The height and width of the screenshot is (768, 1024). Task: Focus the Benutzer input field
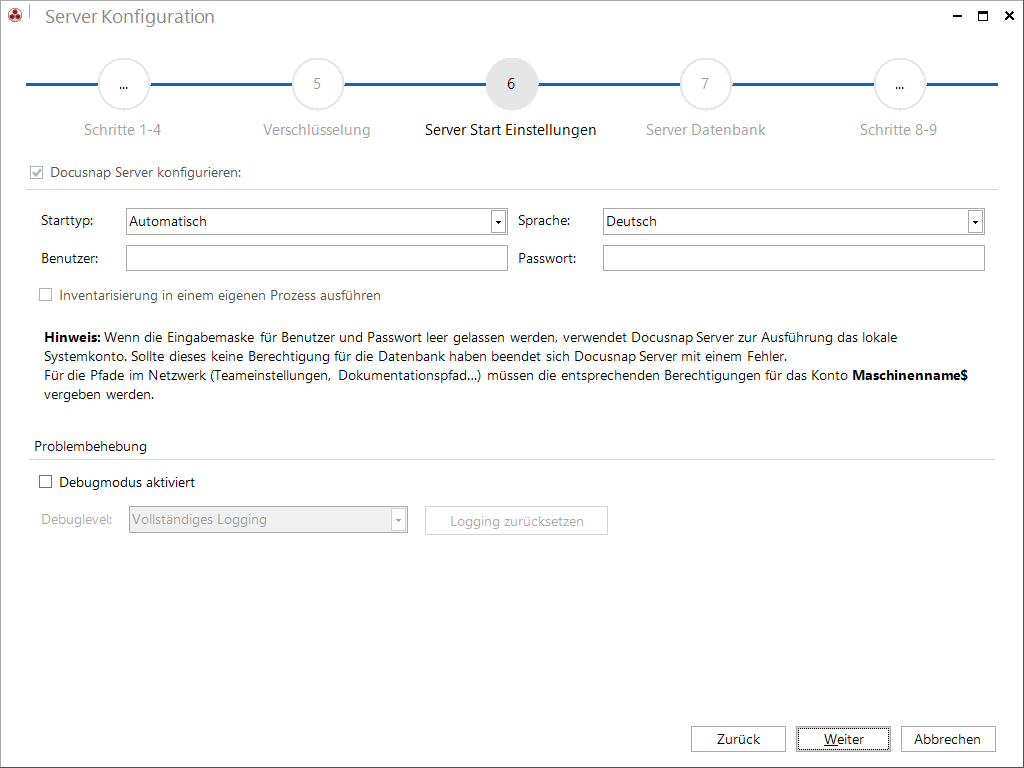(x=317, y=258)
